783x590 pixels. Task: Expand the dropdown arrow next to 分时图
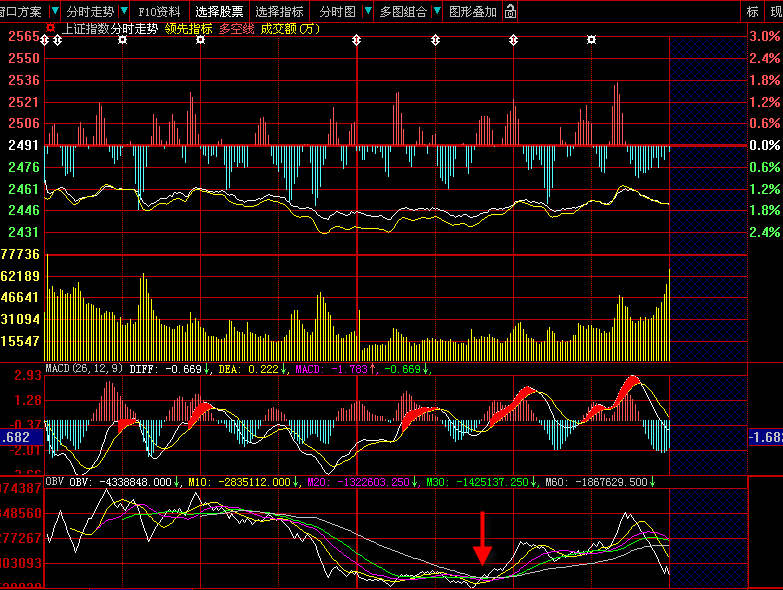pos(368,11)
